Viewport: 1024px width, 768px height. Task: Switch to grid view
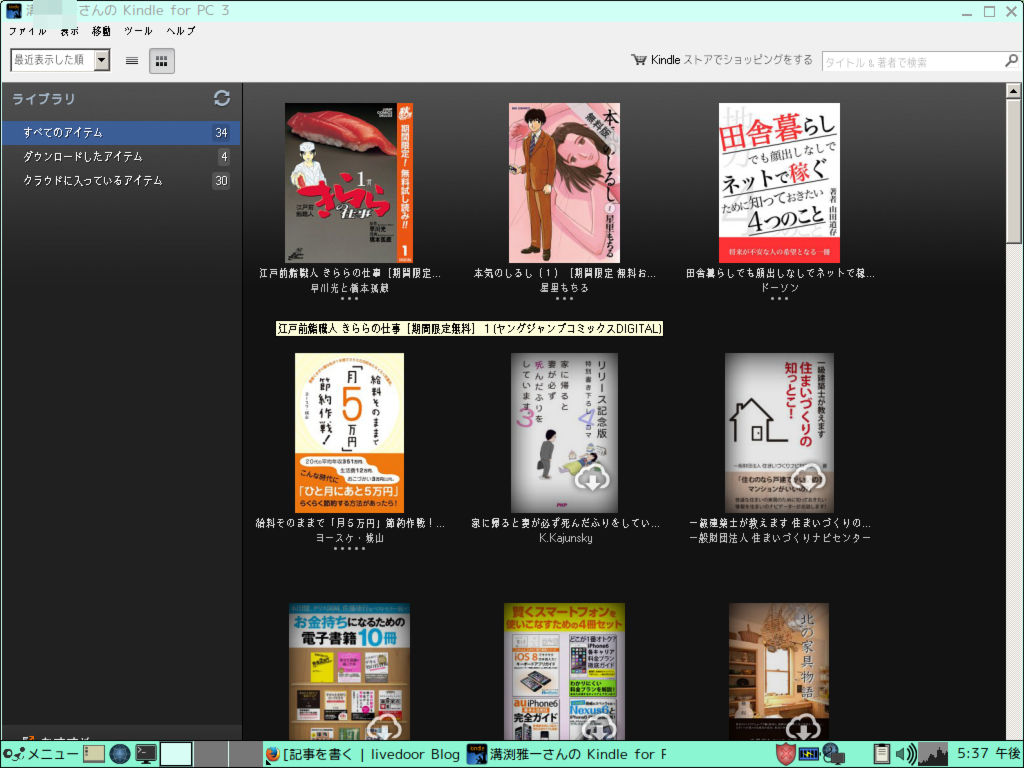161,61
